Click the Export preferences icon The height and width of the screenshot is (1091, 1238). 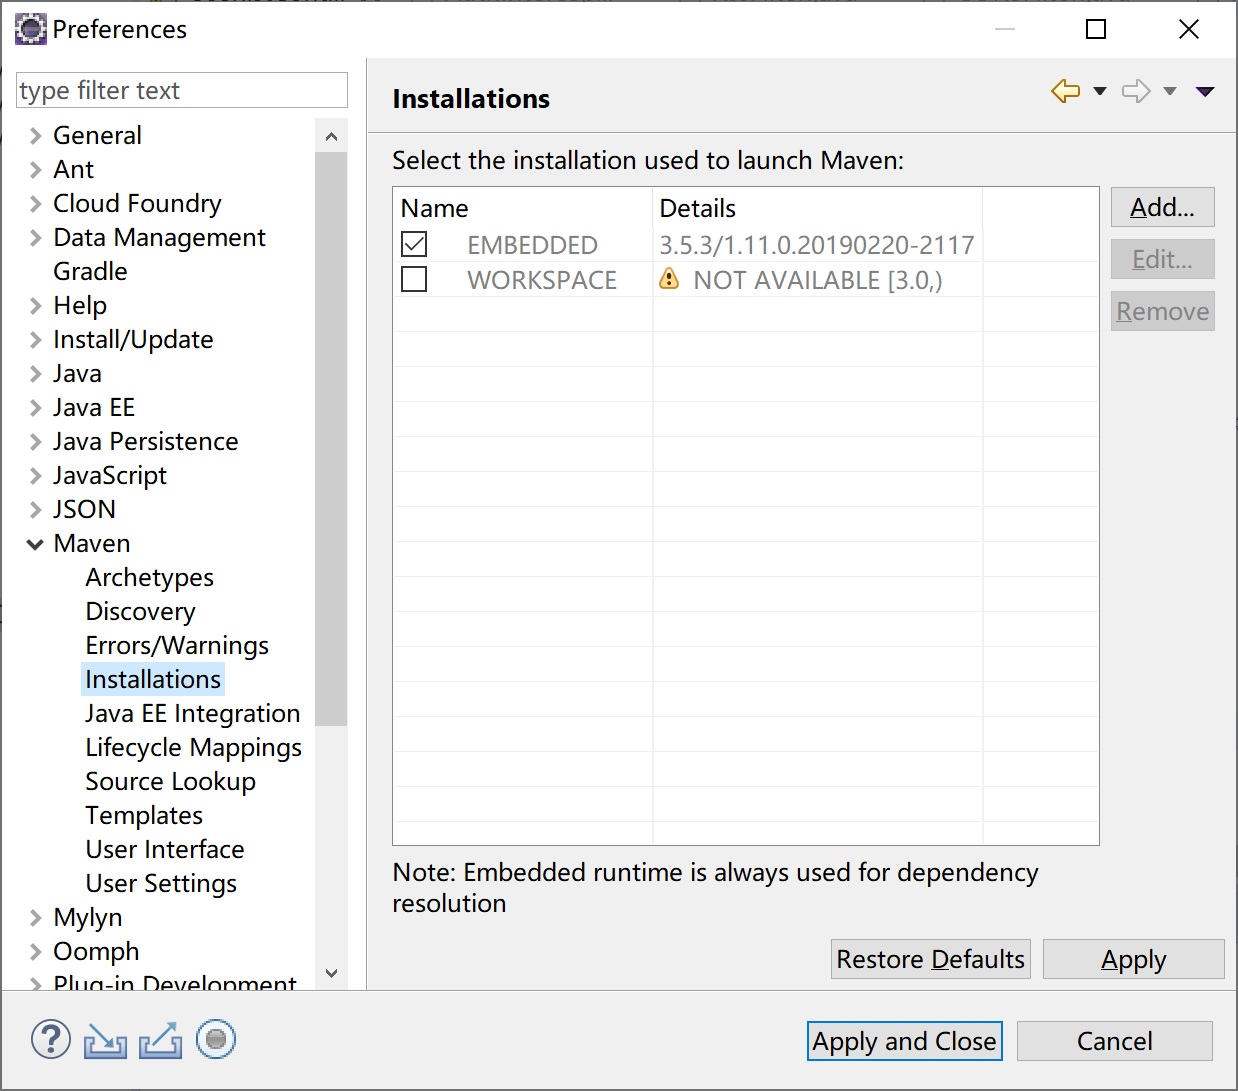(160, 1041)
